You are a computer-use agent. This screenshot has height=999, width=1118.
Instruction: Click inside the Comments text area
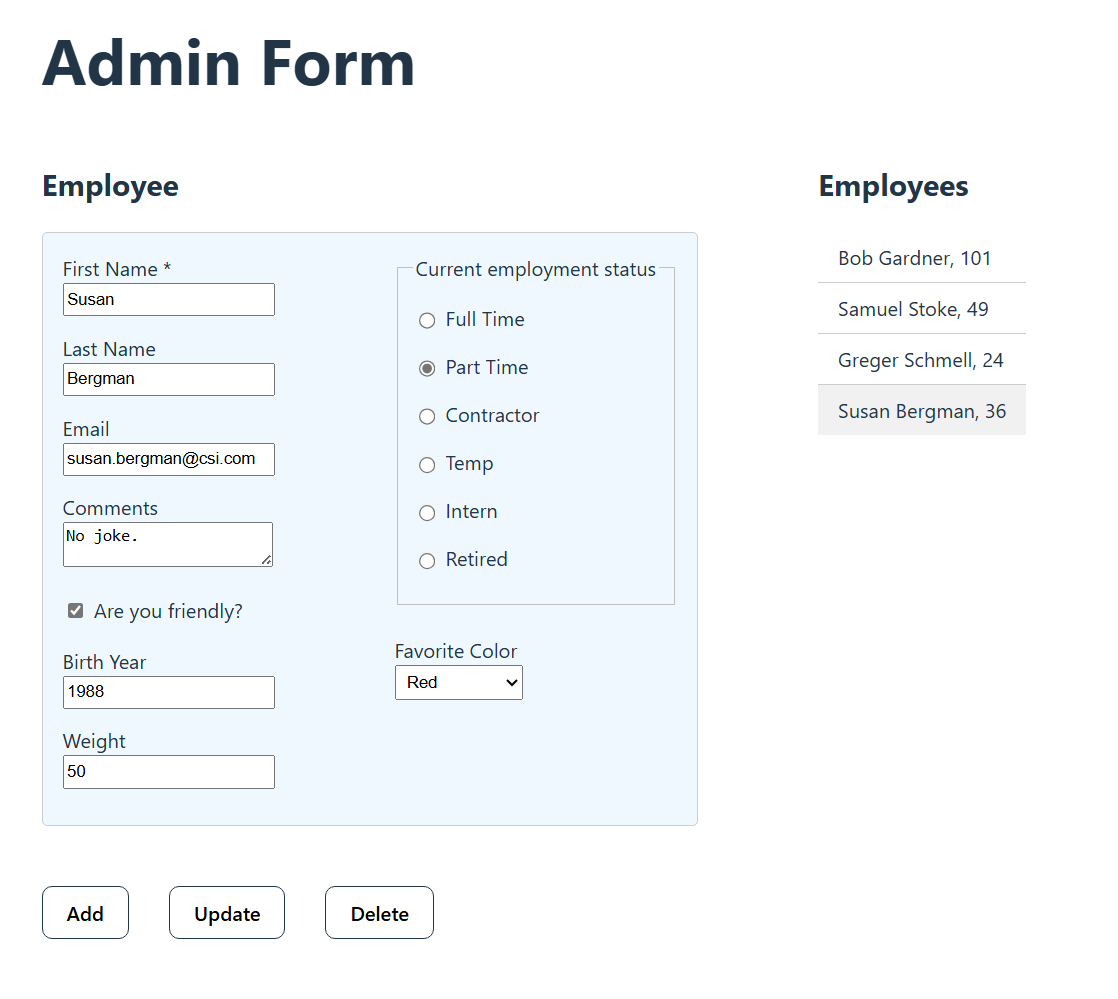tap(167, 544)
